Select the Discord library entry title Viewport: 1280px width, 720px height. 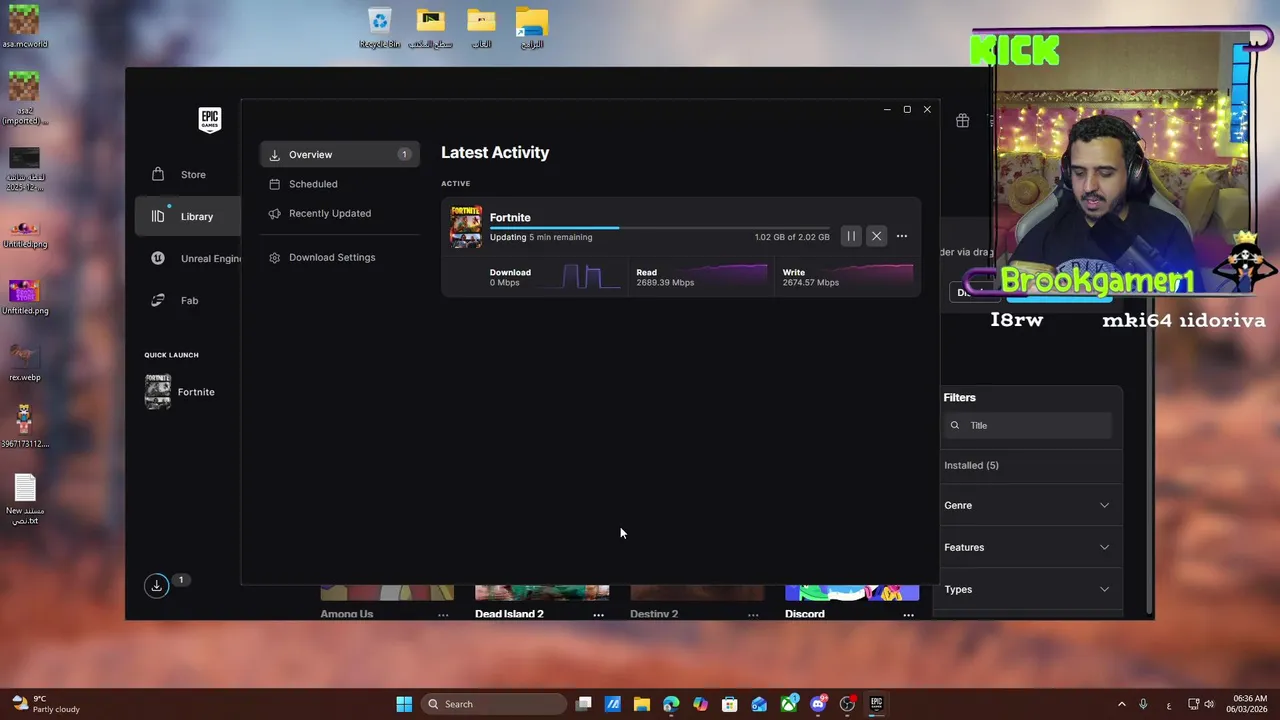pyautogui.click(x=805, y=614)
